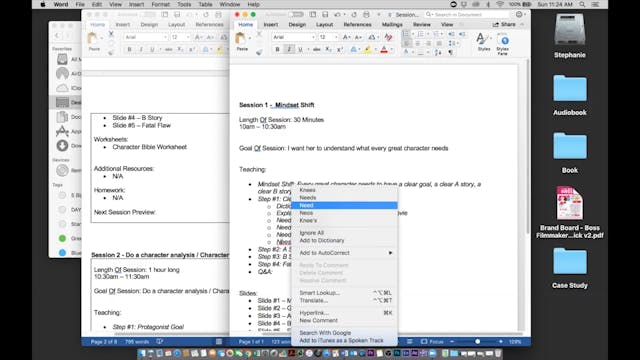The image size is (640, 360).
Task: Switch to References tab in front window
Action: (358, 24)
